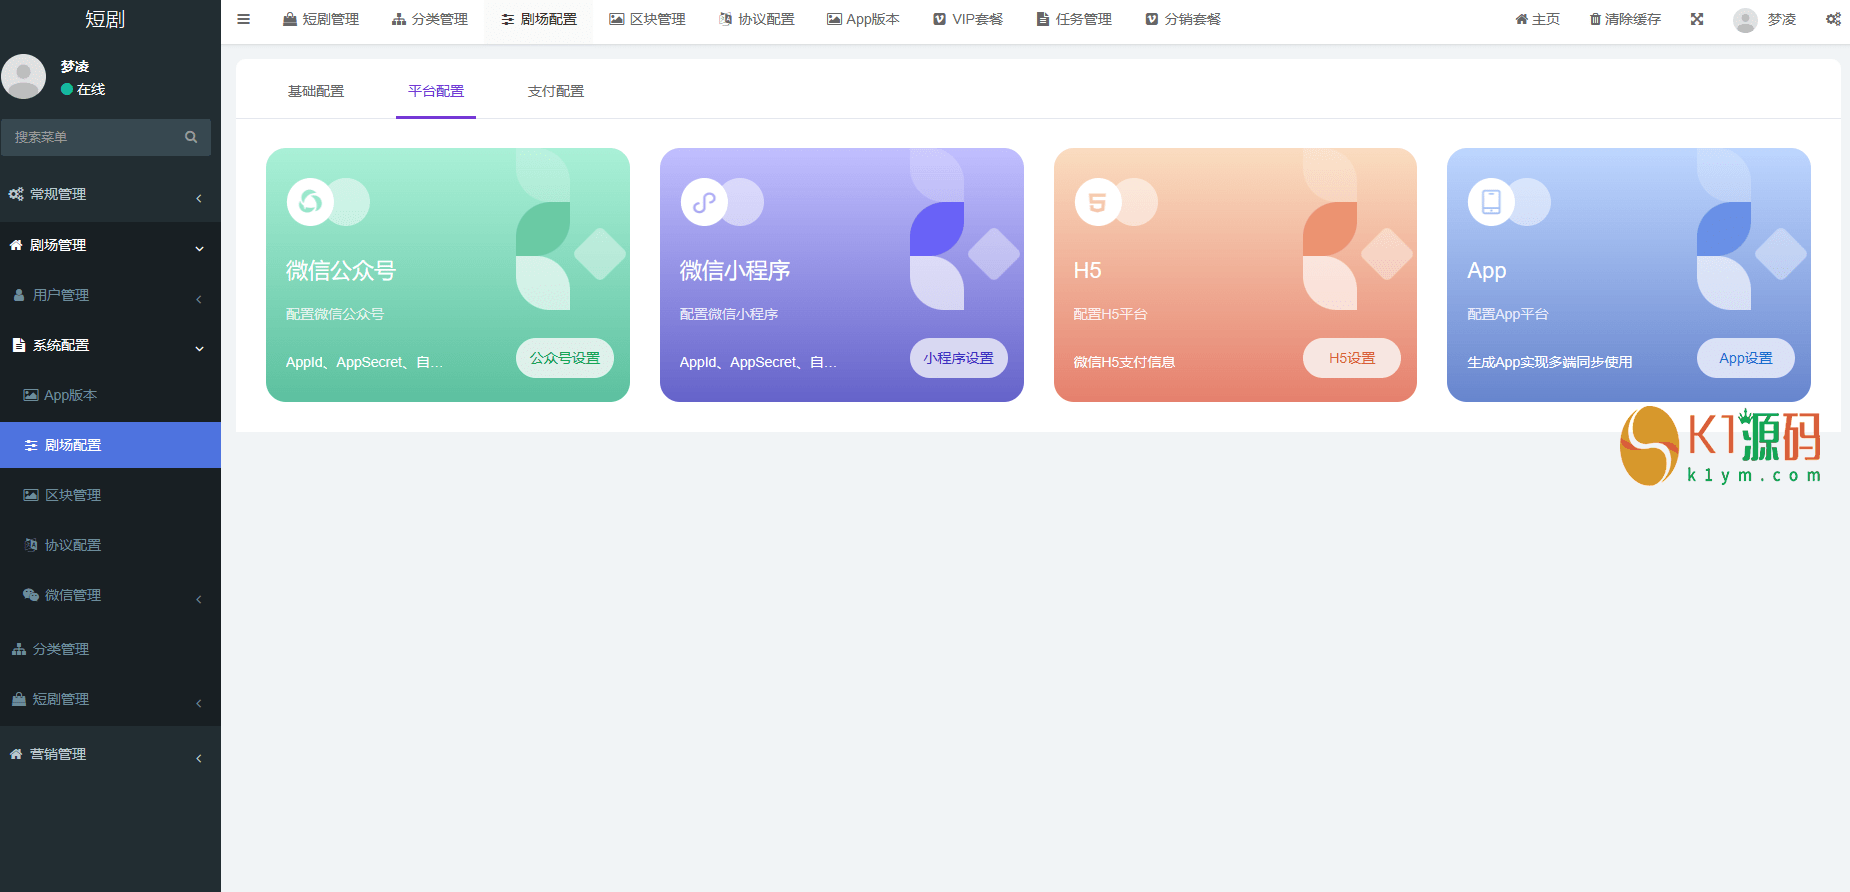
Task: Switch to the 基础配置 tab
Action: (x=316, y=91)
